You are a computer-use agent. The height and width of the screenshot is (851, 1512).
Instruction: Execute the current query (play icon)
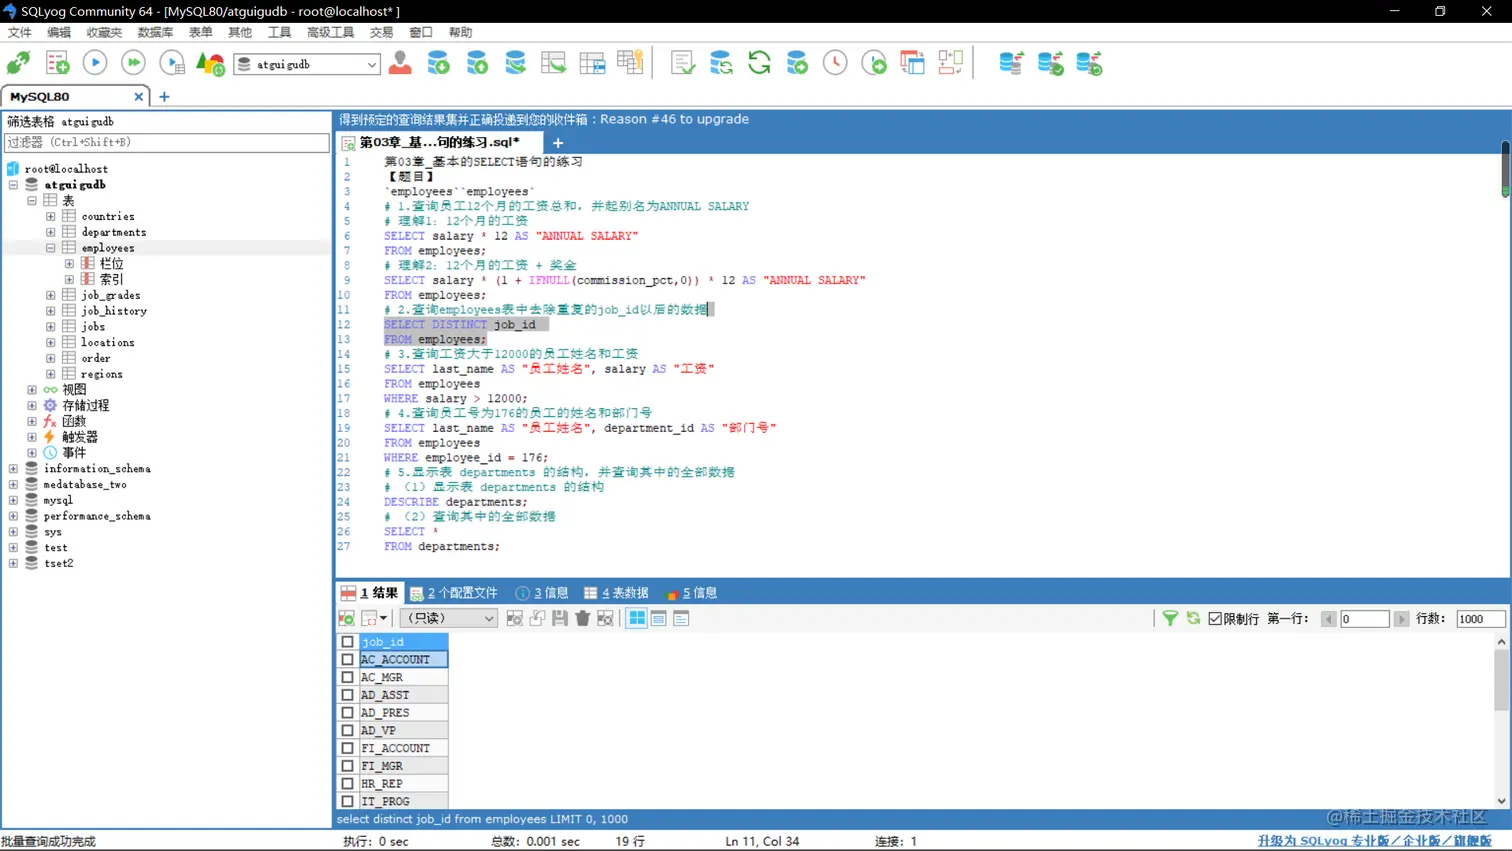(95, 63)
